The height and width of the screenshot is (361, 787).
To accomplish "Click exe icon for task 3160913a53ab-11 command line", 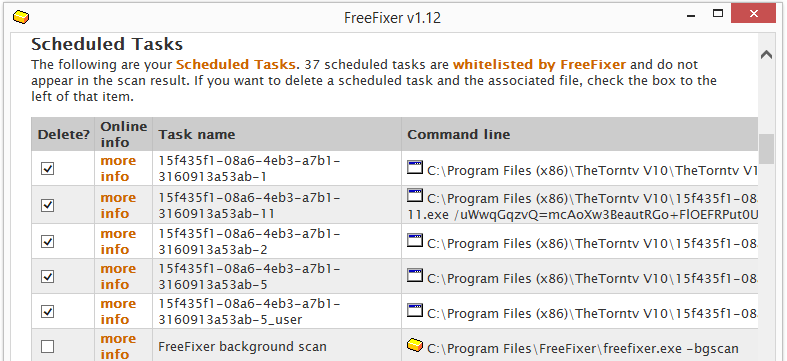I will (415, 195).
